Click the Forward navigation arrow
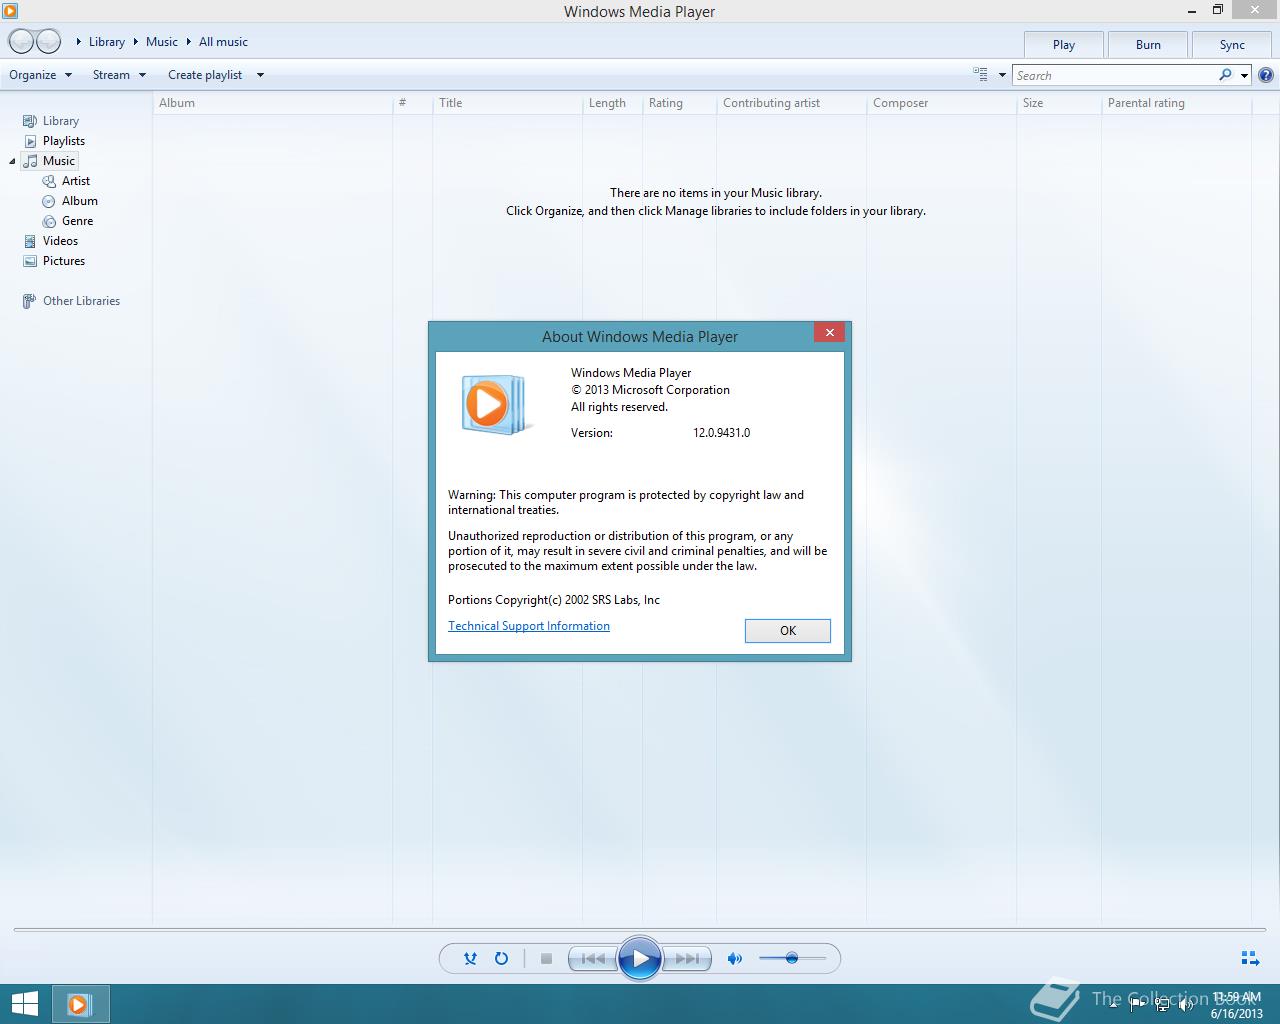 (x=48, y=41)
